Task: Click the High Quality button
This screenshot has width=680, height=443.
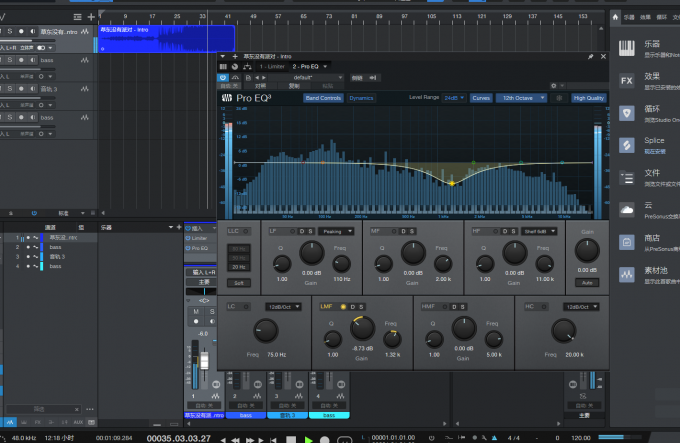Action: 588,98
